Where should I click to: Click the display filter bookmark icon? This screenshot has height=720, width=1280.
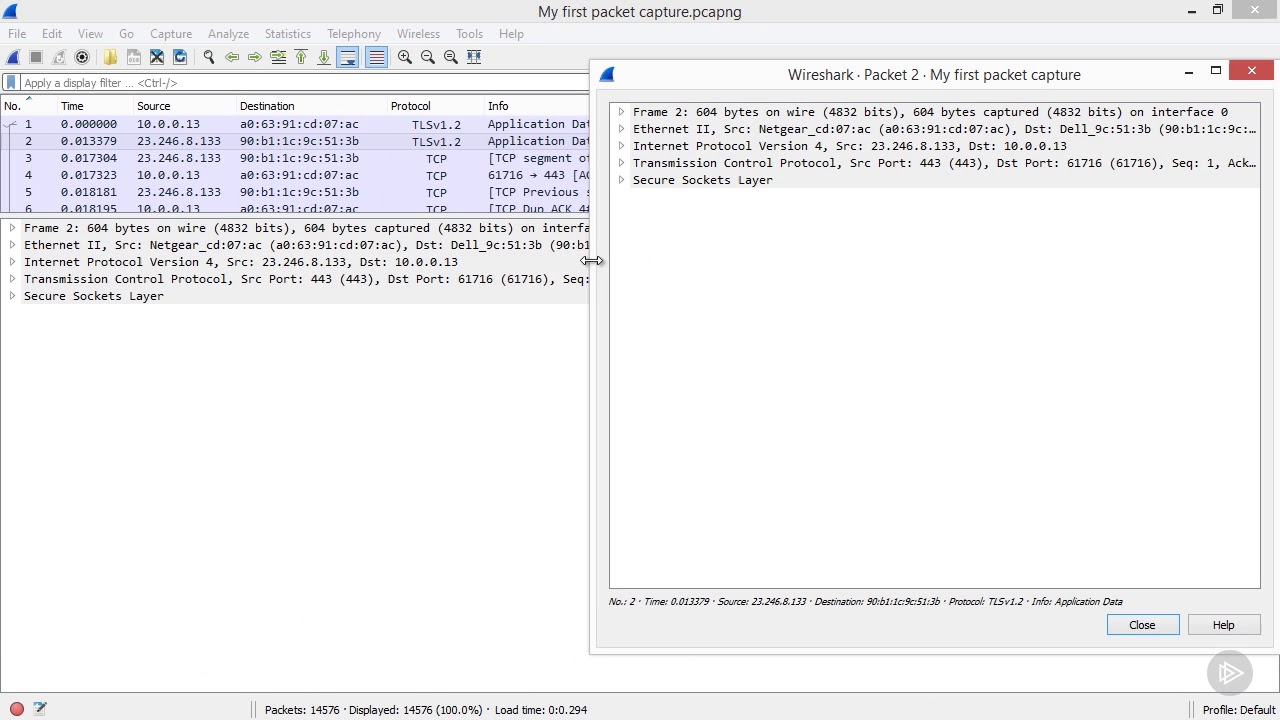click(x=11, y=83)
